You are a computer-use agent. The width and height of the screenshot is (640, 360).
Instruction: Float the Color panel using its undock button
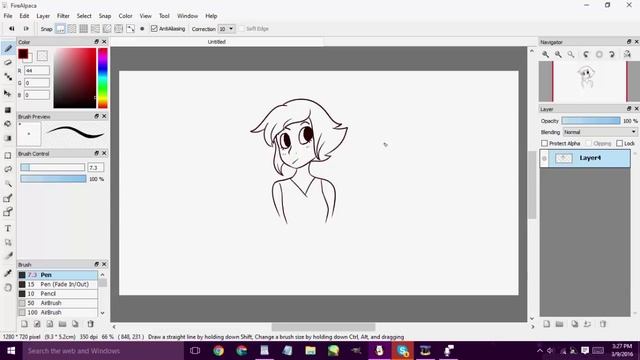click(97, 42)
